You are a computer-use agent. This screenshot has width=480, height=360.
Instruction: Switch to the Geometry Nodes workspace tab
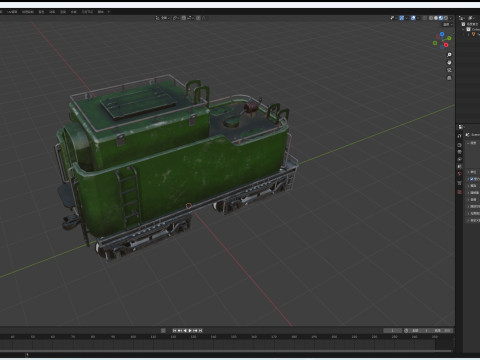87,12
